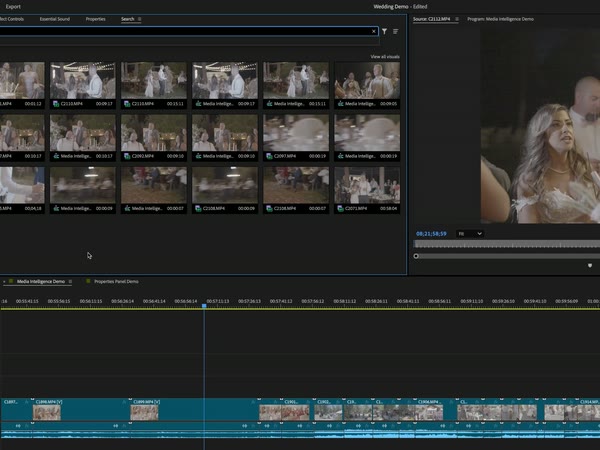Select the C1902 timeline clip
The image size is (600, 450).
tap(329, 410)
